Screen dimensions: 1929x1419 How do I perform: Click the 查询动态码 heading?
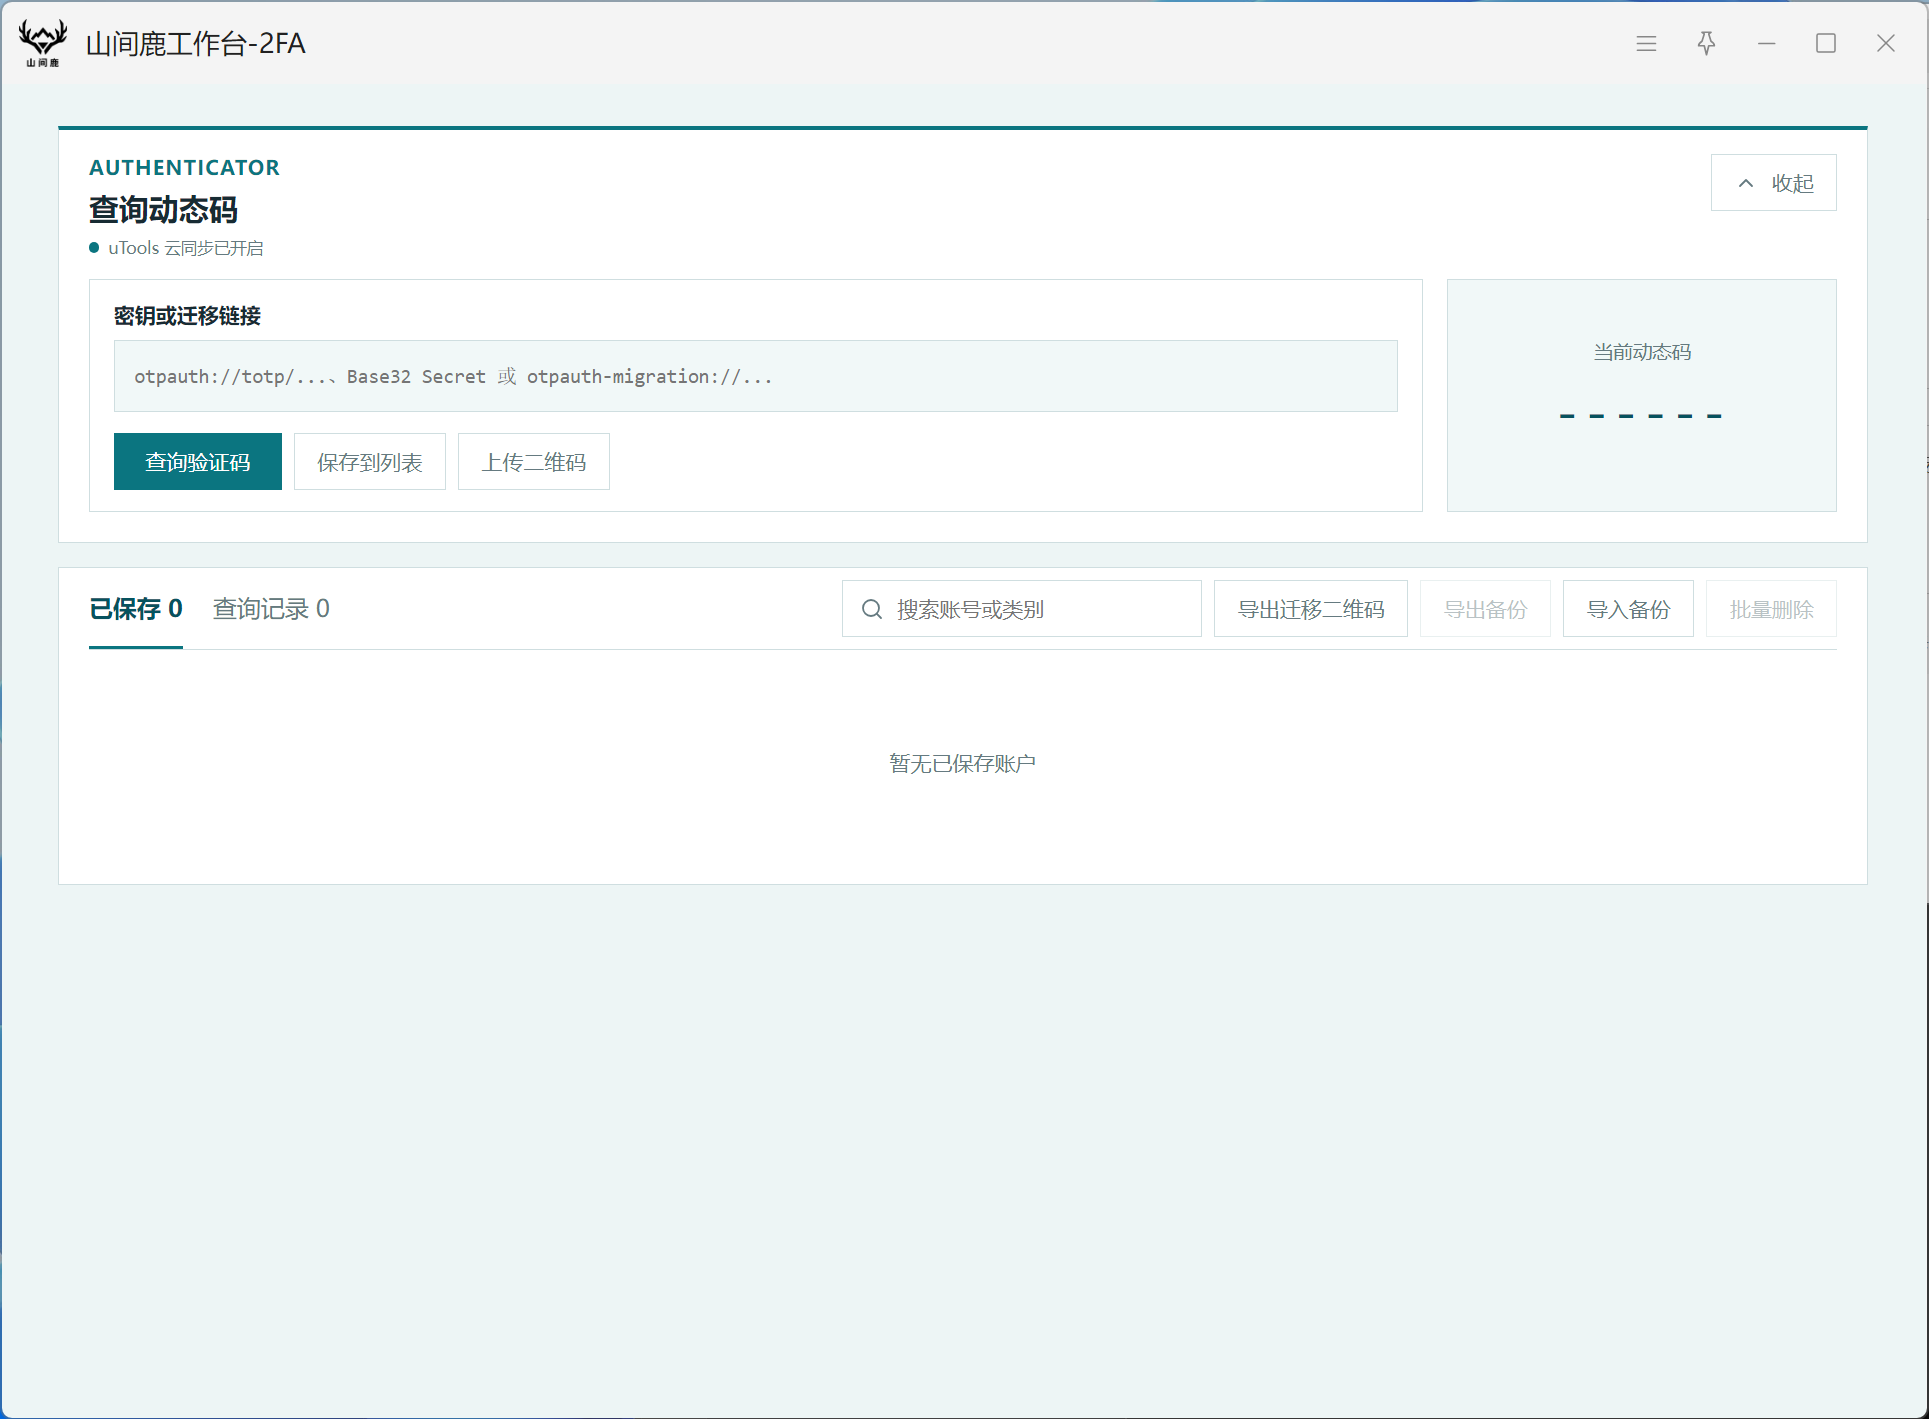click(163, 210)
